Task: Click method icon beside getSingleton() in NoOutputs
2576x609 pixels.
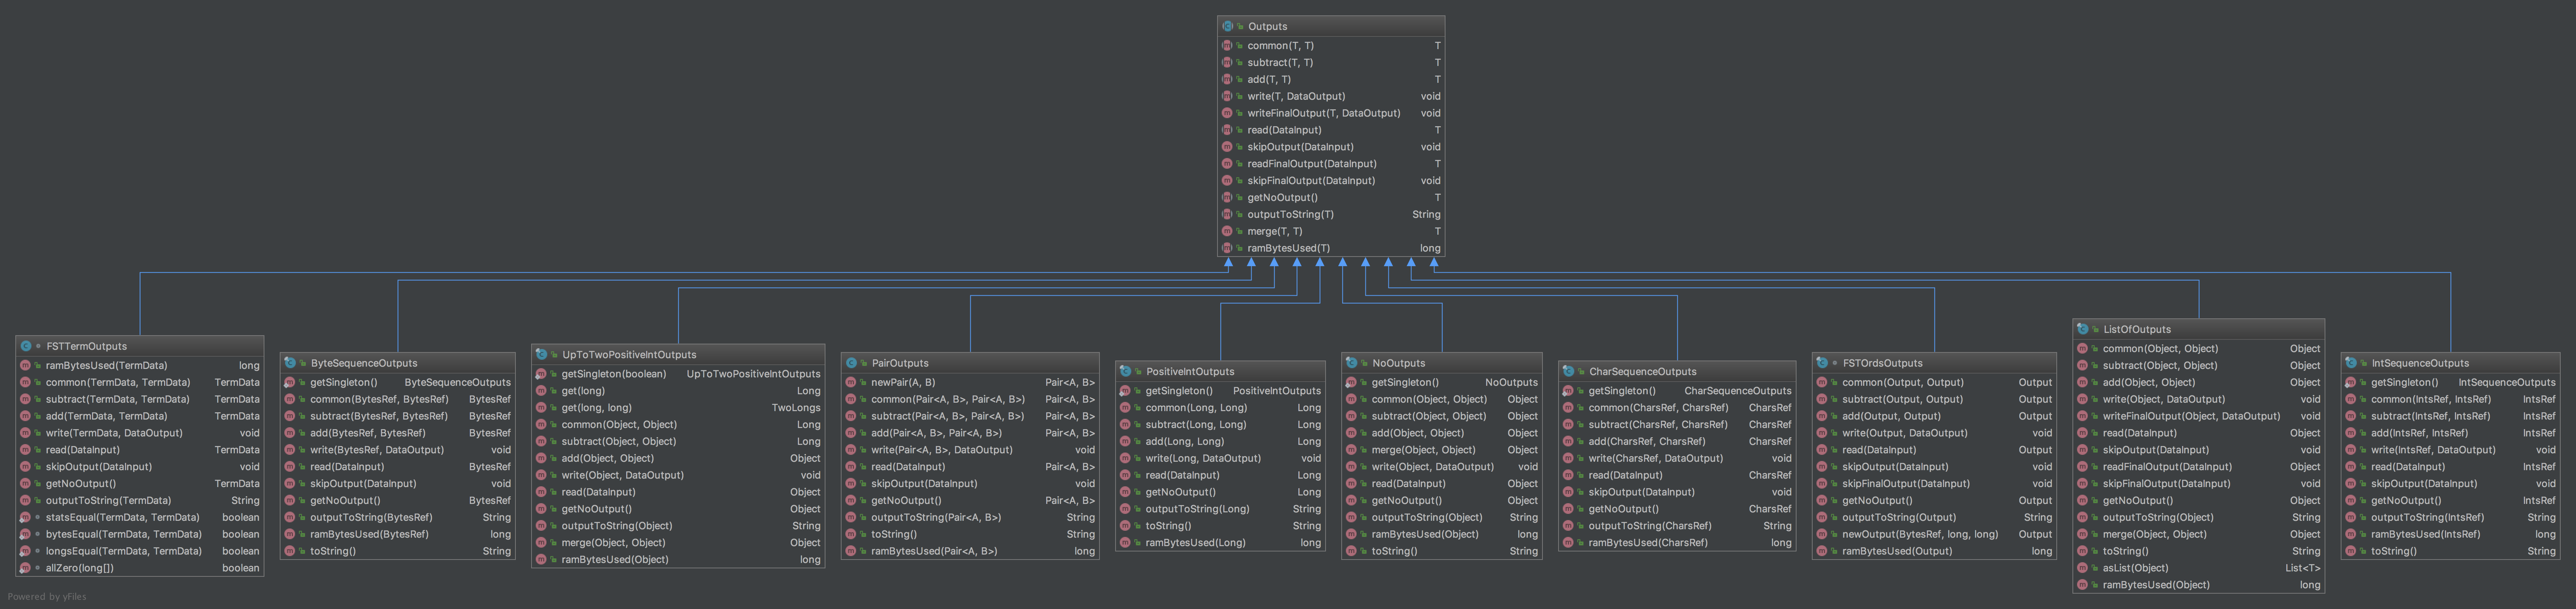Action: pyautogui.click(x=1351, y=382)
